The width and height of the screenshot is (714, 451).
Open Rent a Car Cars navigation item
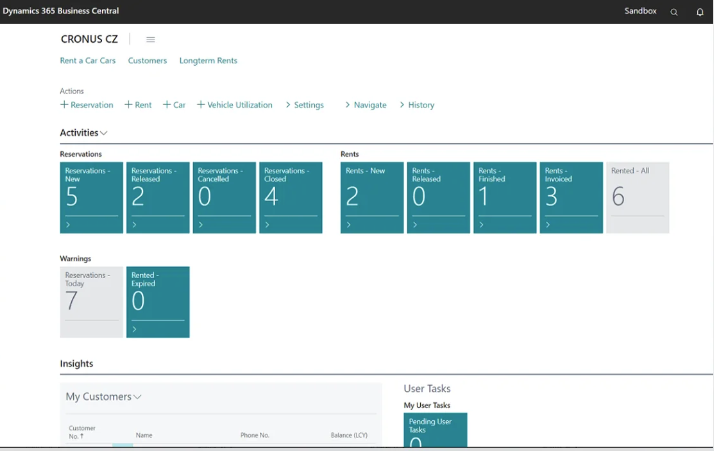88,61
